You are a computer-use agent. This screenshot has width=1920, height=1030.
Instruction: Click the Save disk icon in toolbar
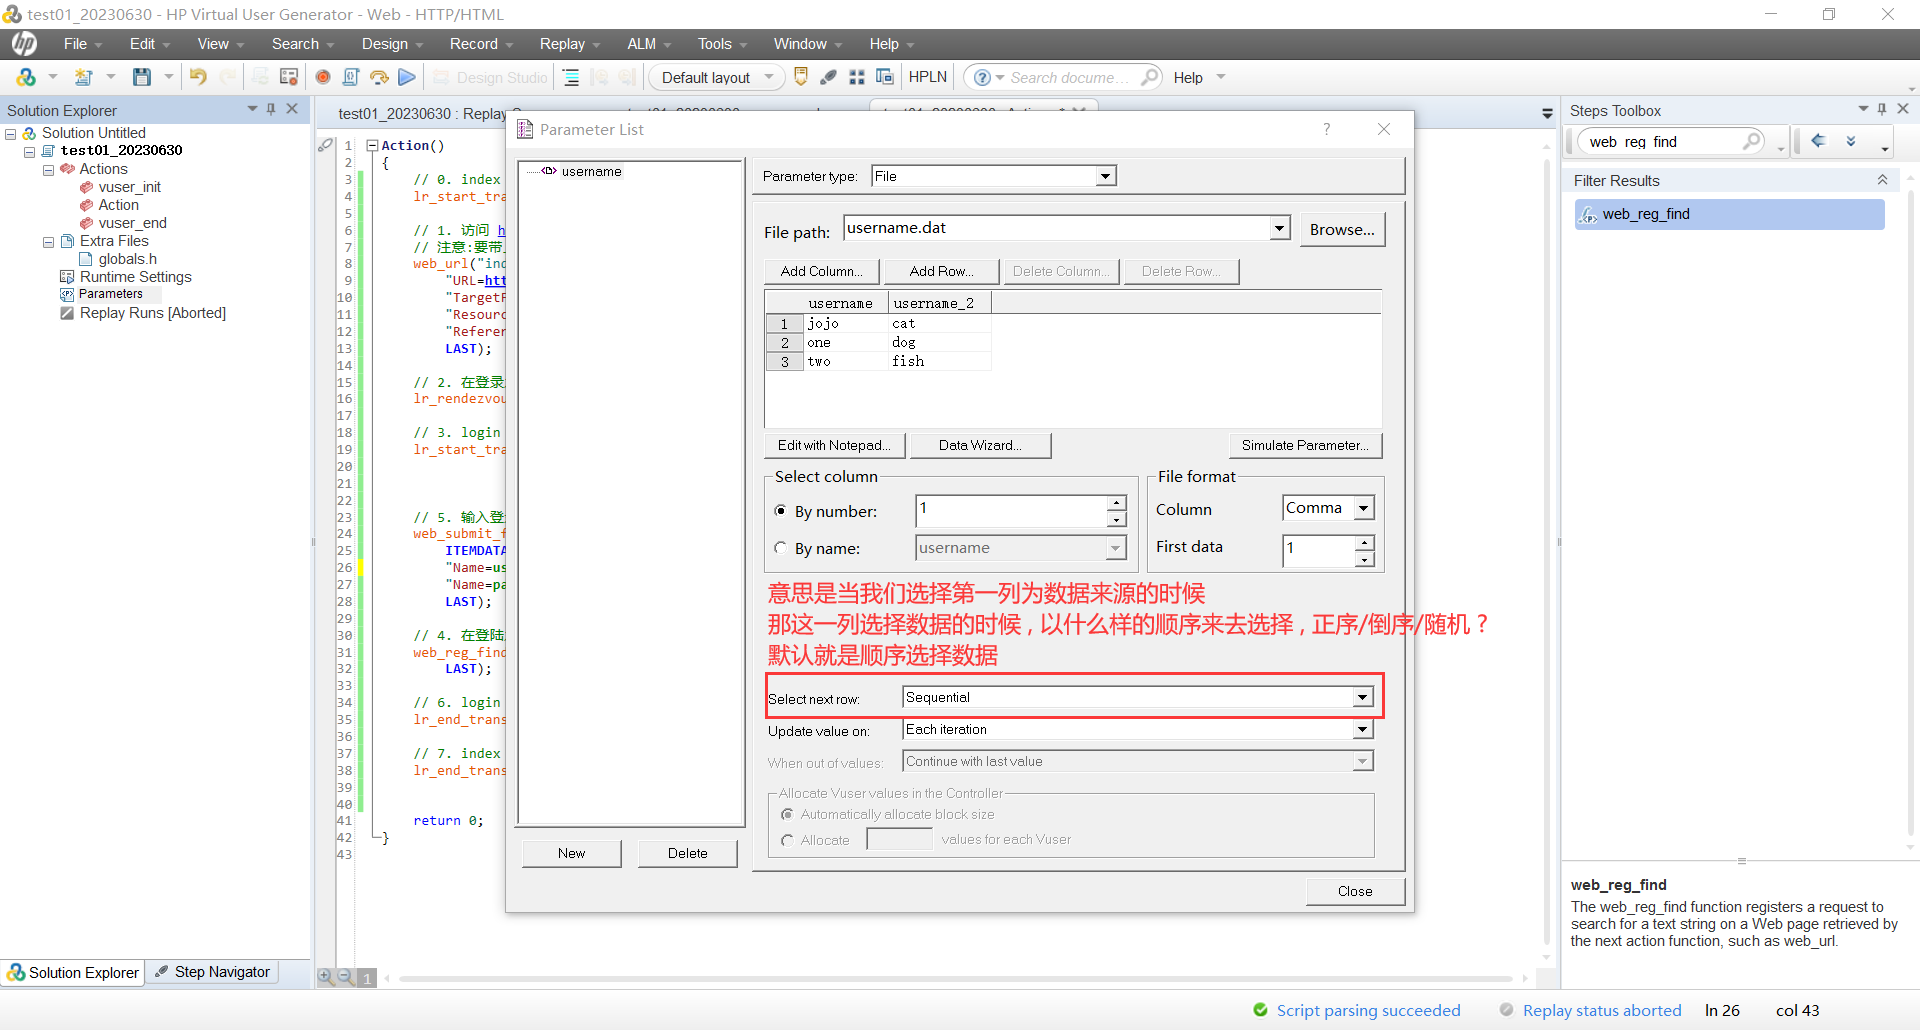tap(142, 77)
